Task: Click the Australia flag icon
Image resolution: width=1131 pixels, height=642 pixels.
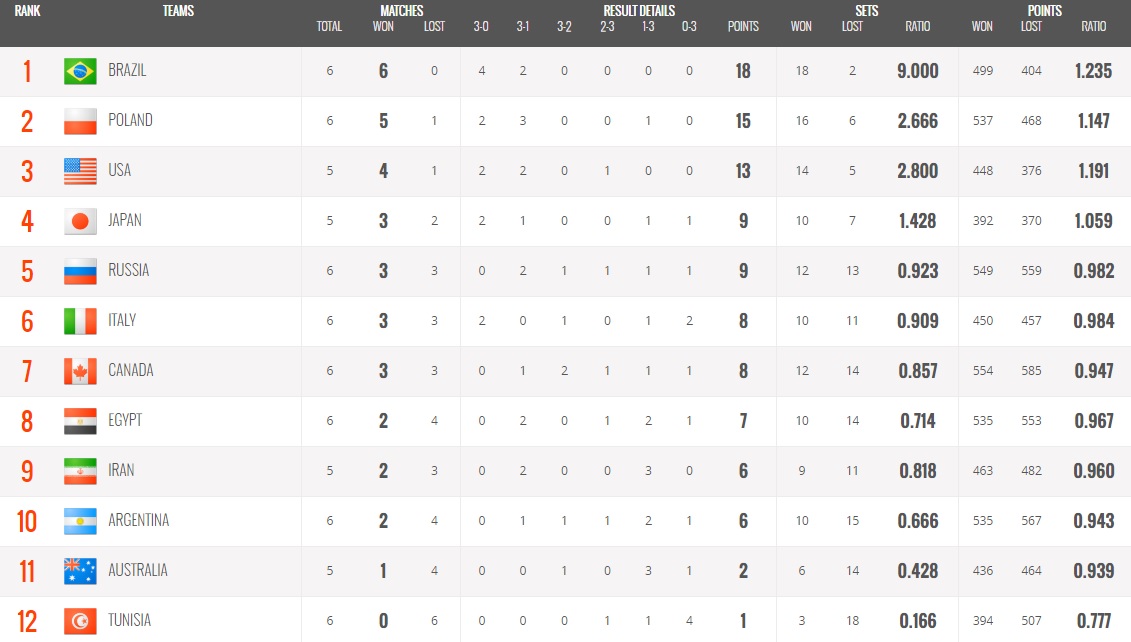Action: (80, 571)
